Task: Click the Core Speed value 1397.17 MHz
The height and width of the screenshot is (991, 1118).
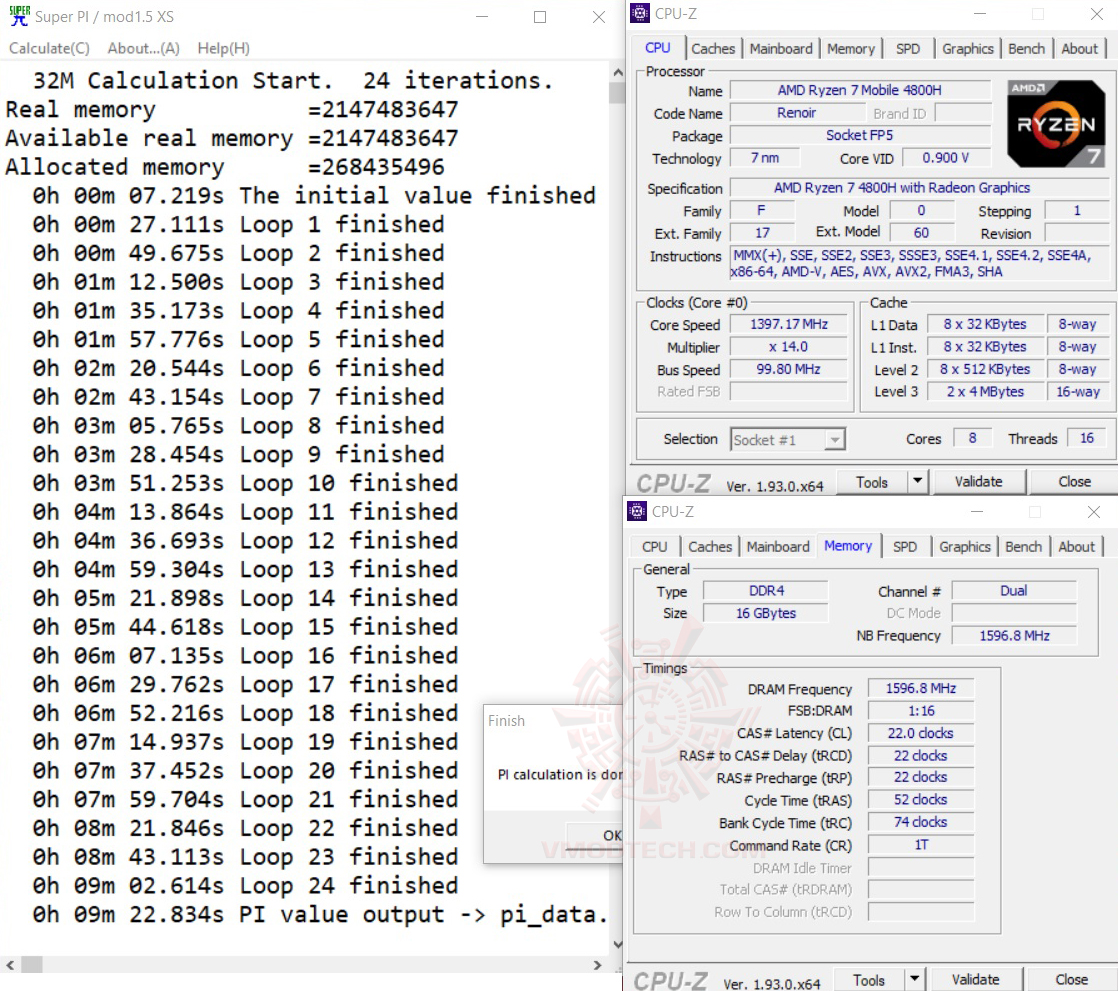Action: pos(789,324)
